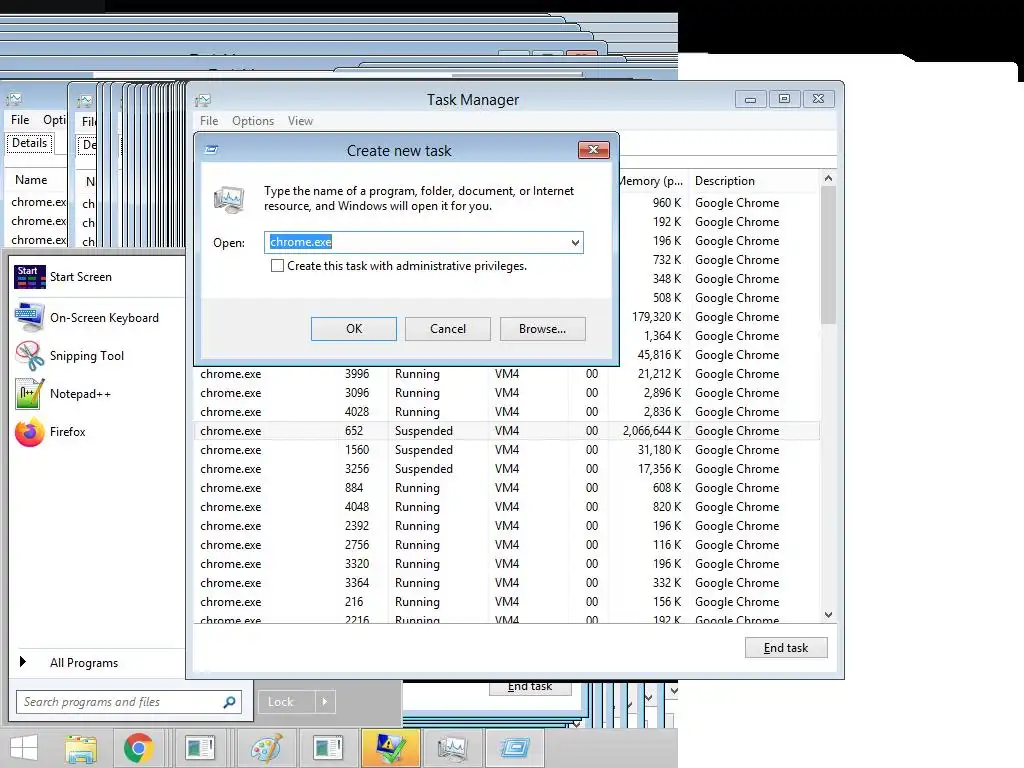Switch to Google Chrome on the taskbar

[138, 748]
